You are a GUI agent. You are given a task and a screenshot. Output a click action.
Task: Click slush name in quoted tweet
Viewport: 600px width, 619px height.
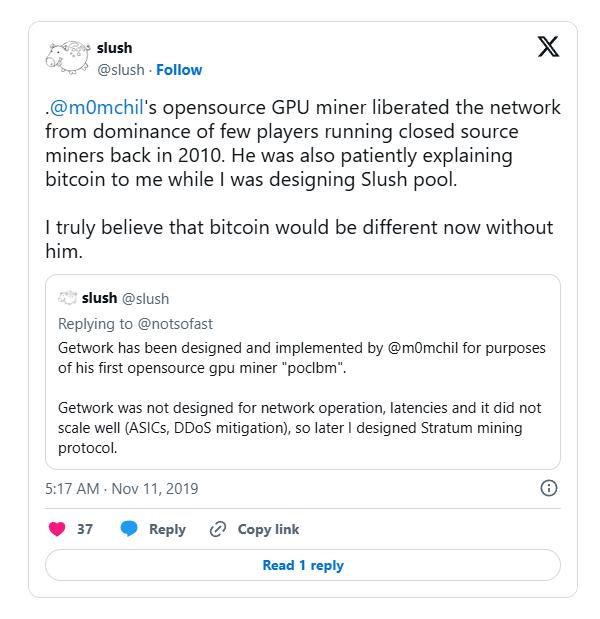tap(99, 298)
